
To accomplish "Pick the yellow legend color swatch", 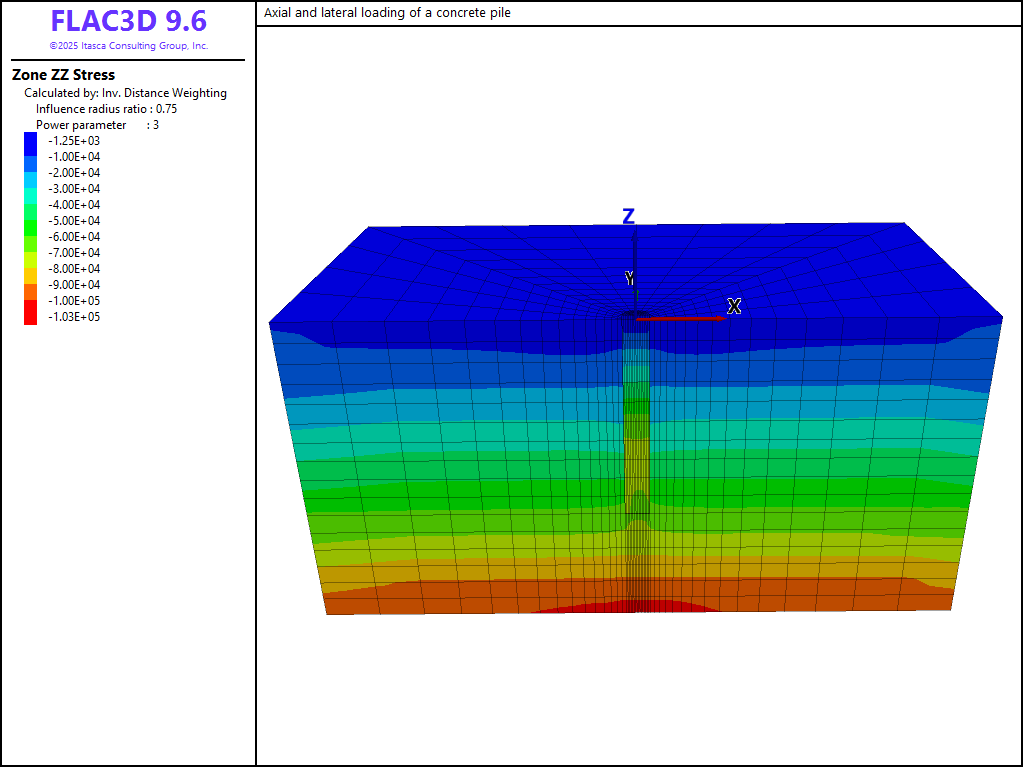I will [30, 259].
